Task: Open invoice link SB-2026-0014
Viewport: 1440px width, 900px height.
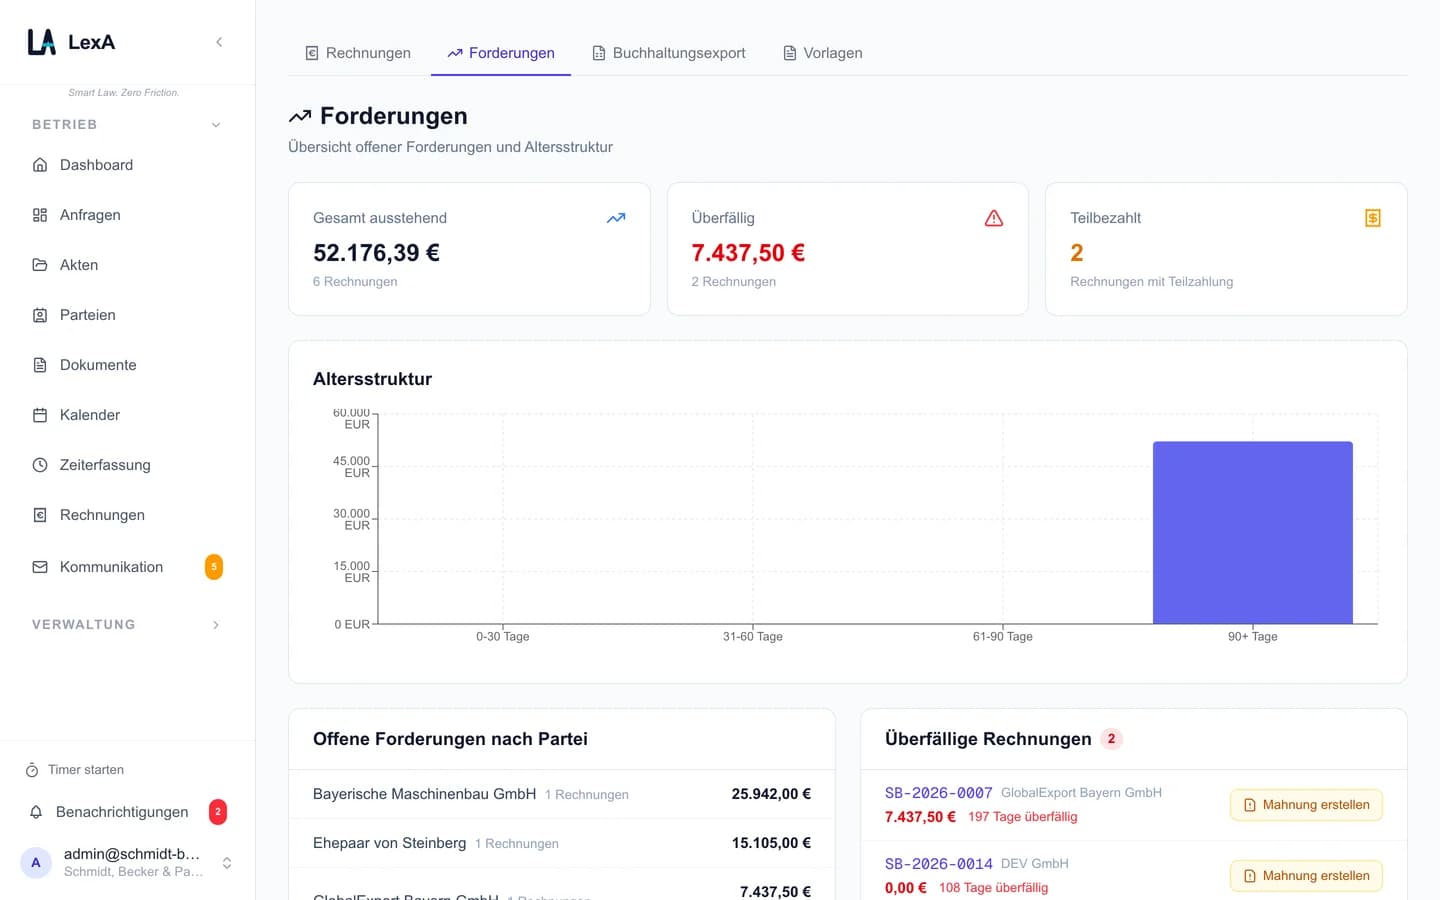Action: pyautogui.click(x=939, y=864)
